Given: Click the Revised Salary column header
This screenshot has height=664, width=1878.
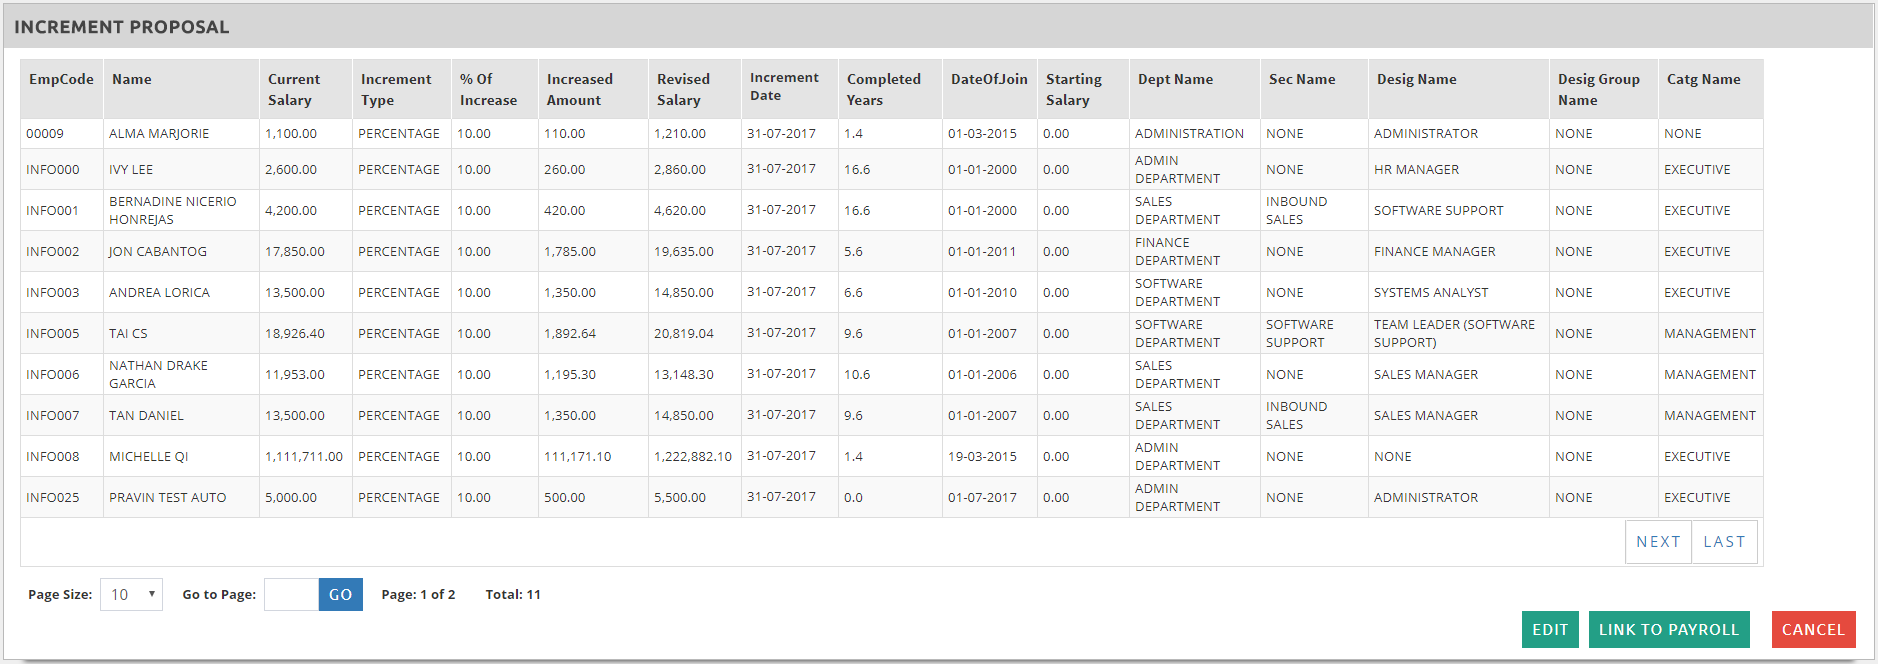Looking at the screenshot, I should point(683,89).
